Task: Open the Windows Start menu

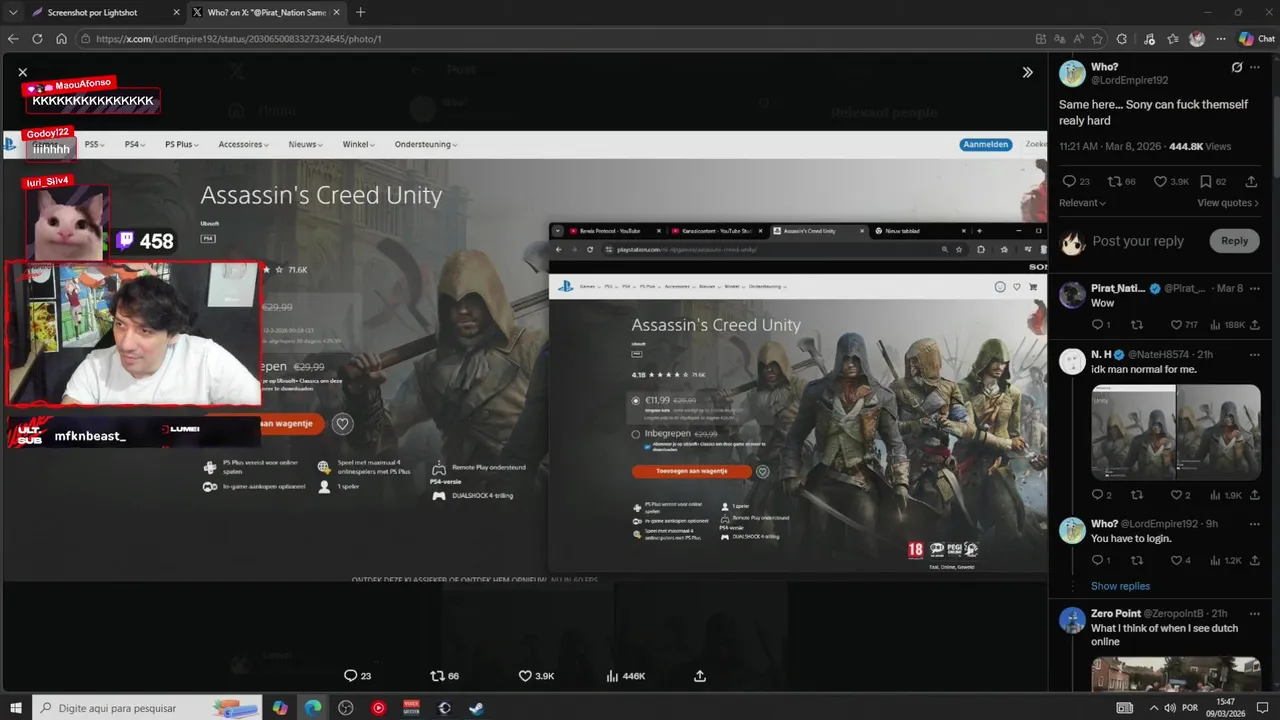Action: [15, 708]
